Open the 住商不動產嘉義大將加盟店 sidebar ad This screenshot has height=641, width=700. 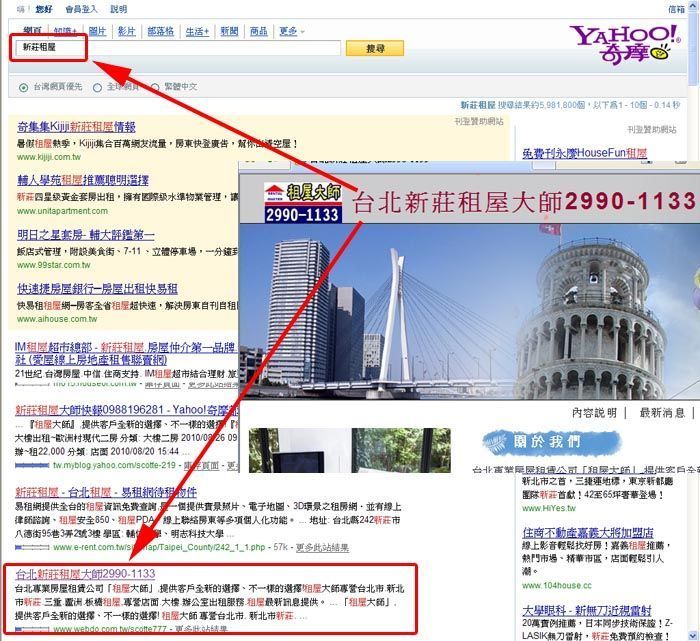[588, 533]
